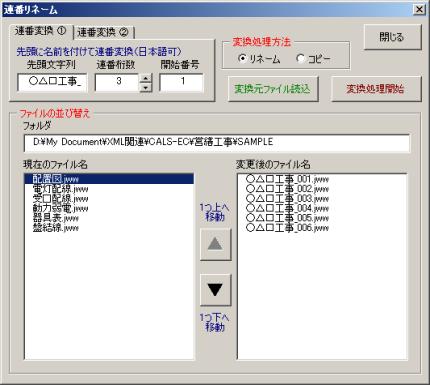Click 変換元ファイル読込 button

273,89
